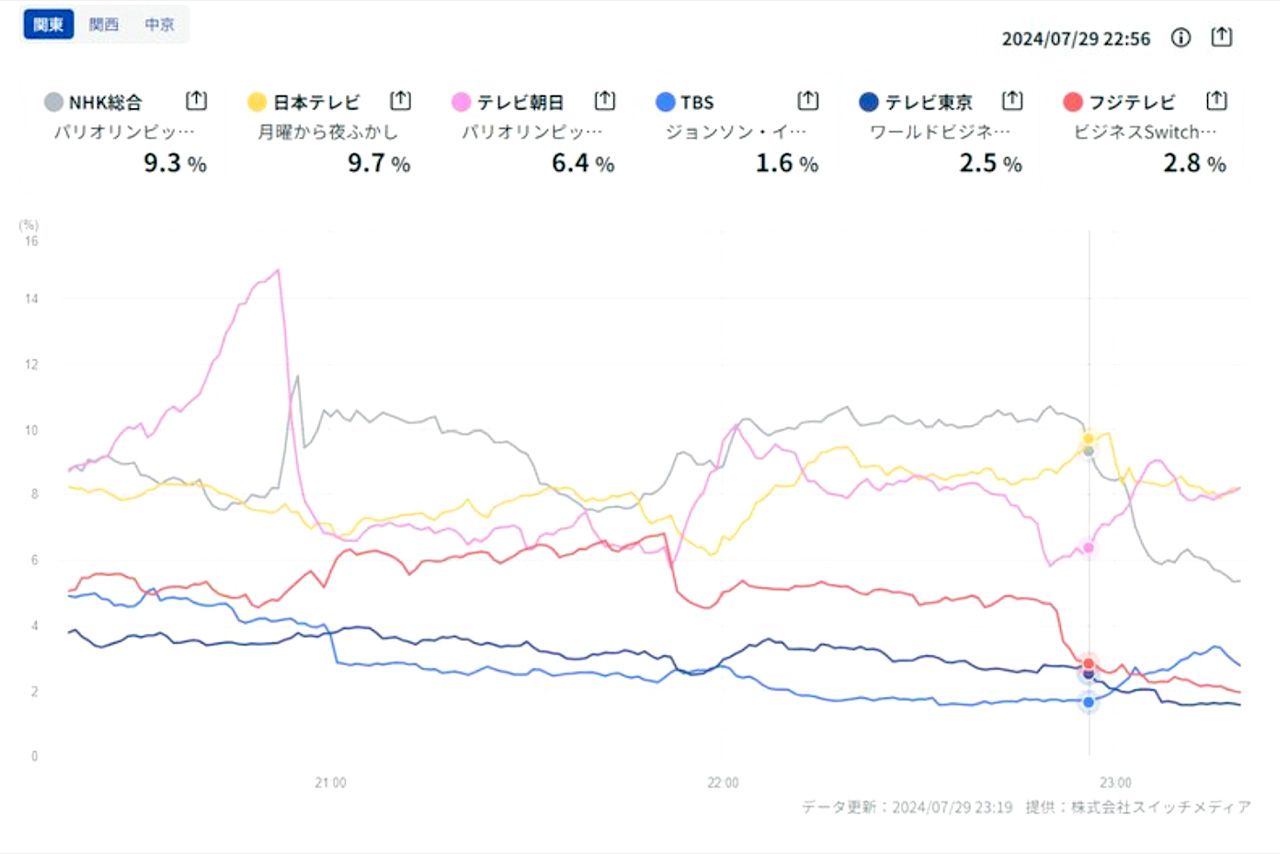Viewport: 1280px width, 854px height.
Task: Select the highlighted 関東 tab
Action: (47, 24)
